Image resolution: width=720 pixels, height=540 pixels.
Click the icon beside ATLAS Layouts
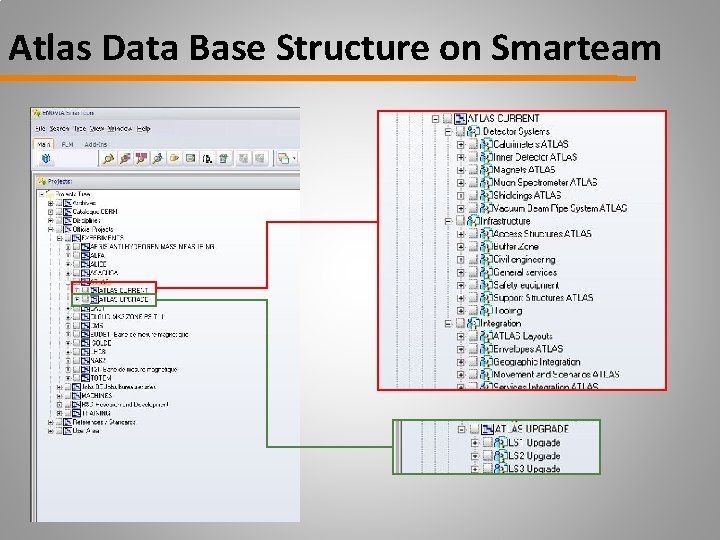point(486,336)
